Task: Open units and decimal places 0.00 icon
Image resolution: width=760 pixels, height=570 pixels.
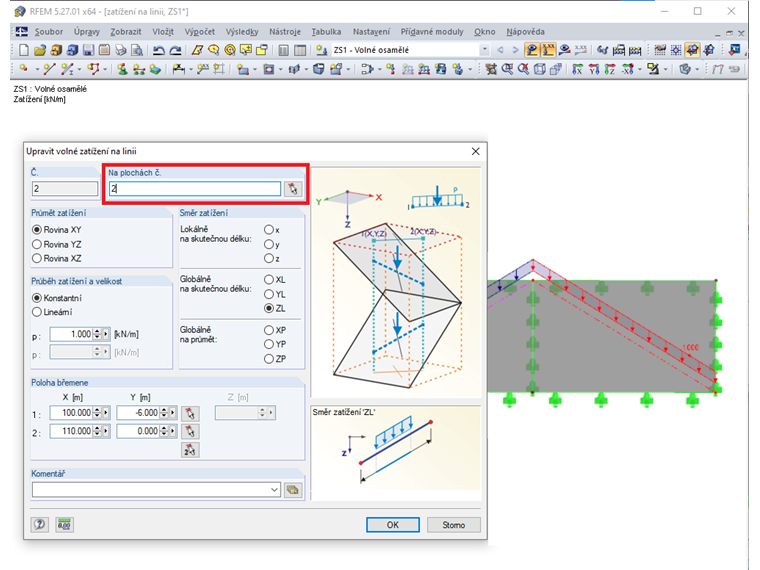Action: 64,524
